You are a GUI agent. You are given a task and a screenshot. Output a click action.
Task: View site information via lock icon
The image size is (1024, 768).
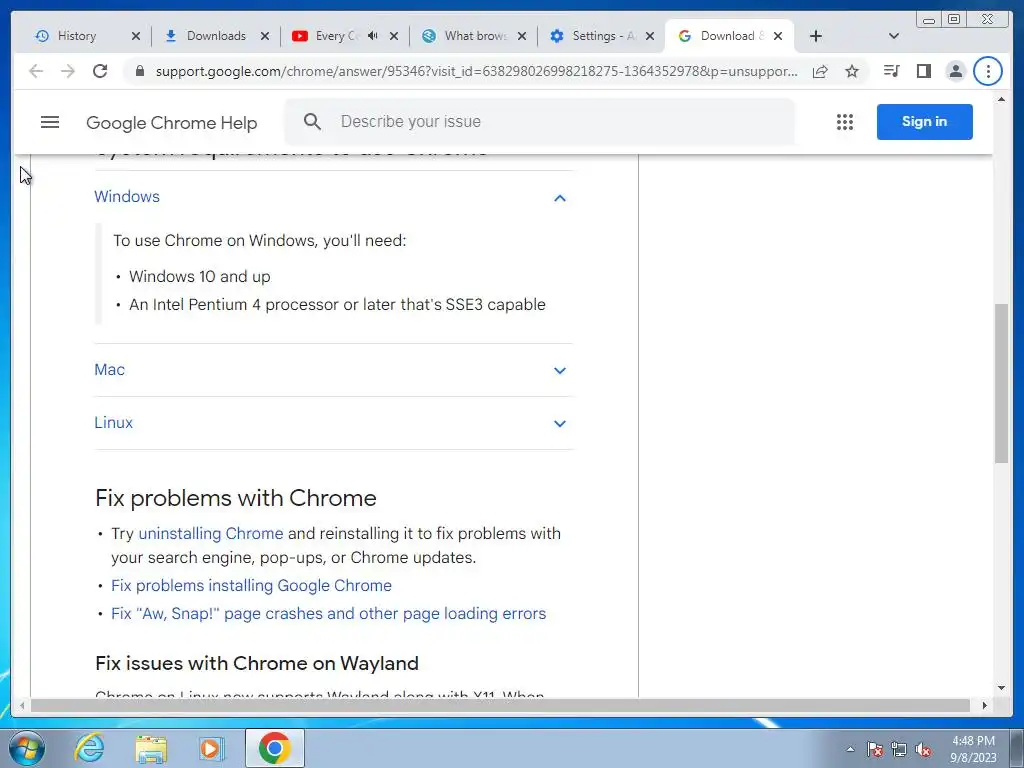(140, 71)
